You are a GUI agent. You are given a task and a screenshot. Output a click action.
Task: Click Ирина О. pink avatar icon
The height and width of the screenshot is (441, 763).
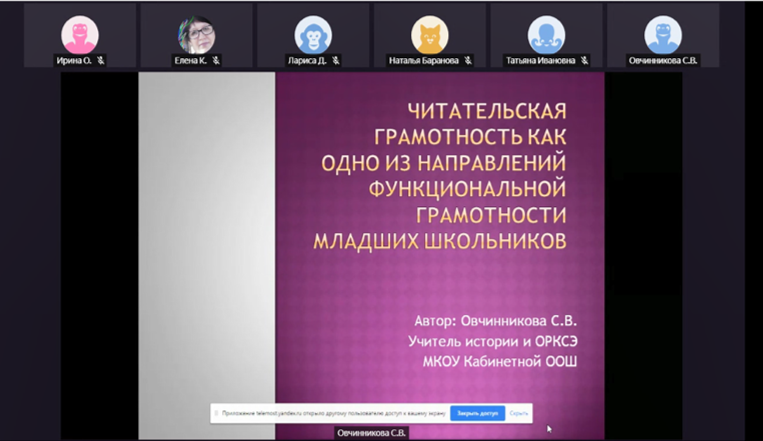click(x=80, y=36)
